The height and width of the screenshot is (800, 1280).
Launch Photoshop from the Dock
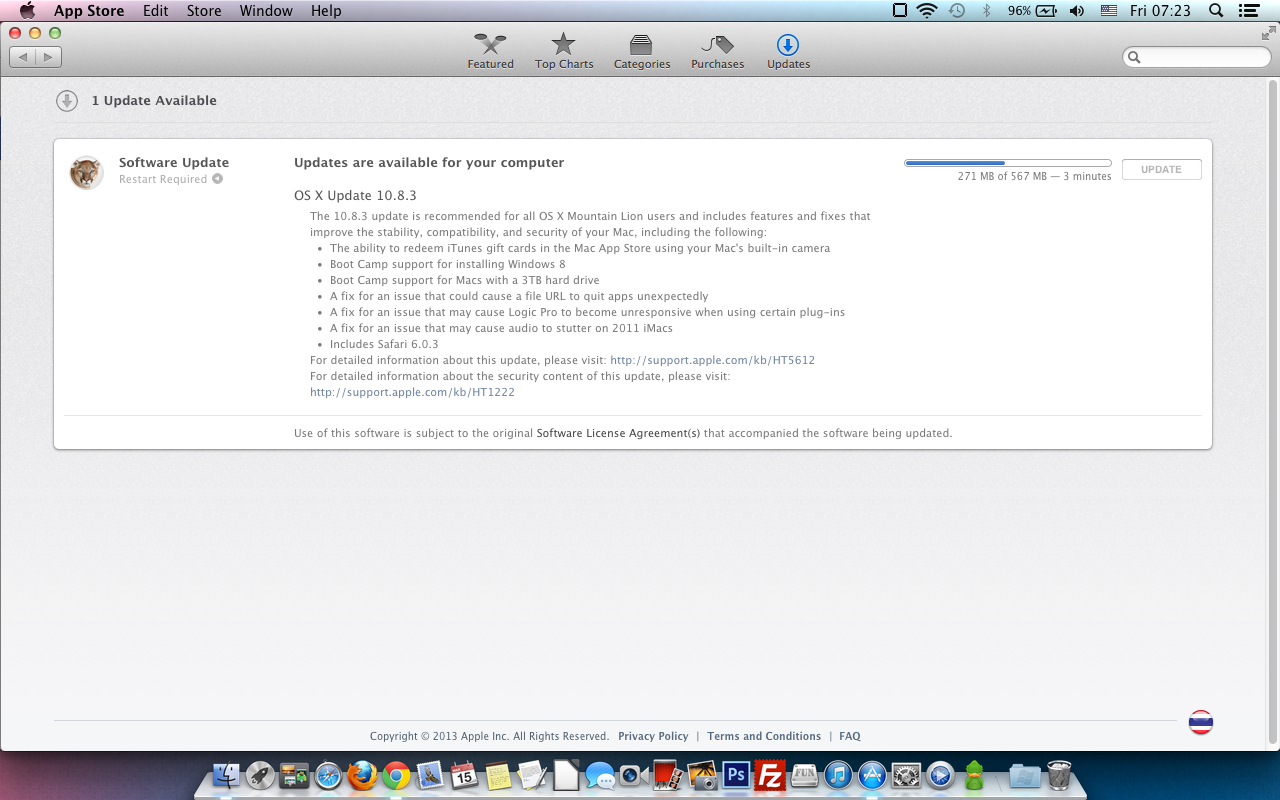tap(736, 775)
